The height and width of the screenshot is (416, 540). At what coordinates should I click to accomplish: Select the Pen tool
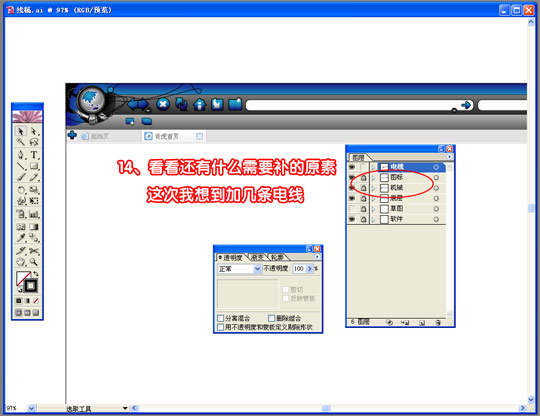coord(21,155)
